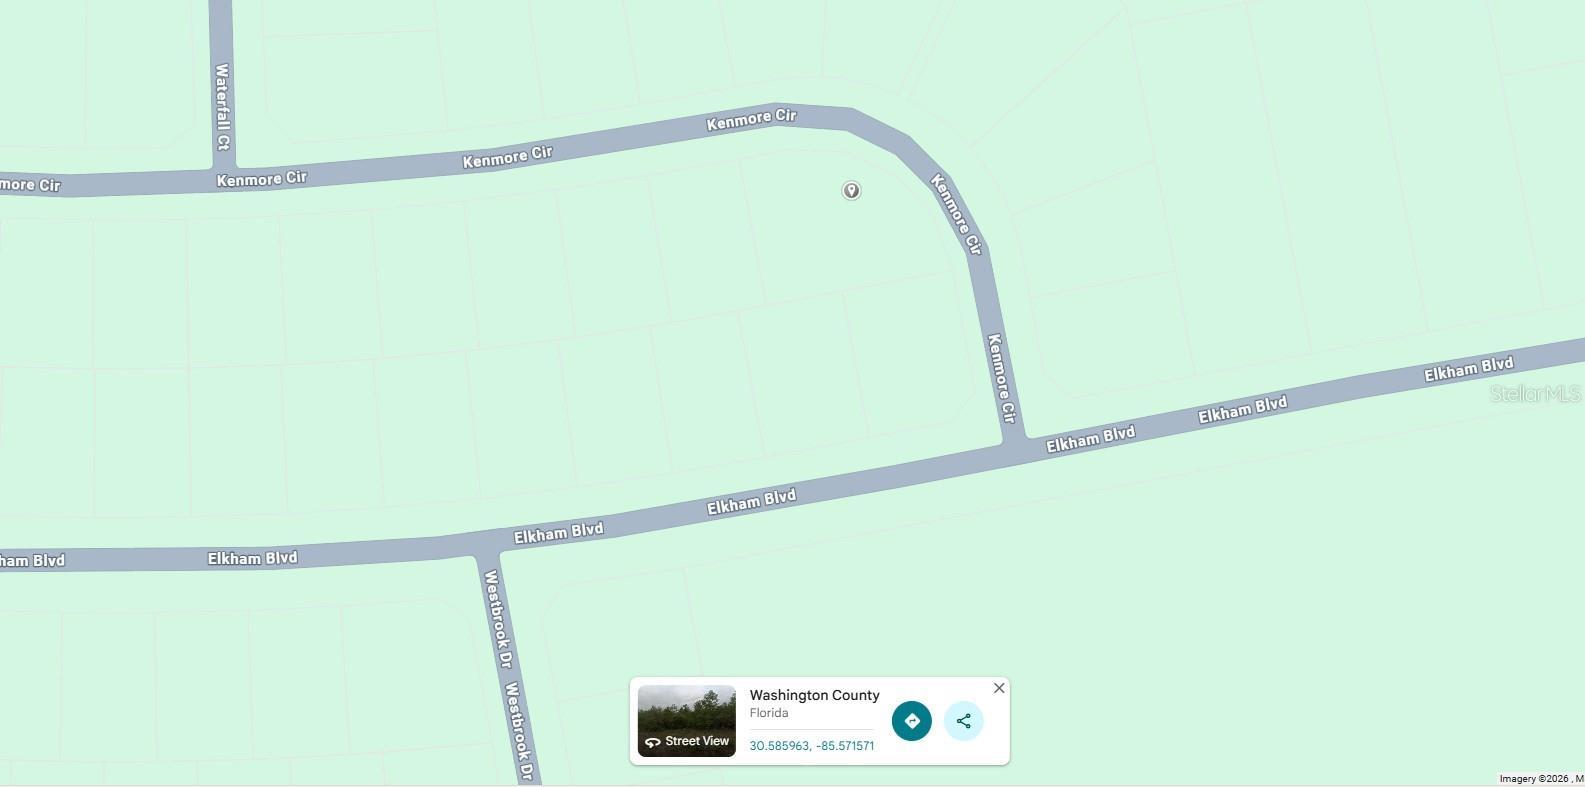Click Kenmore Cir label nearest Waterfall Ct
Image resolution: width=1585 pixels, height=787 pixels.
click(x=262, y=179)
